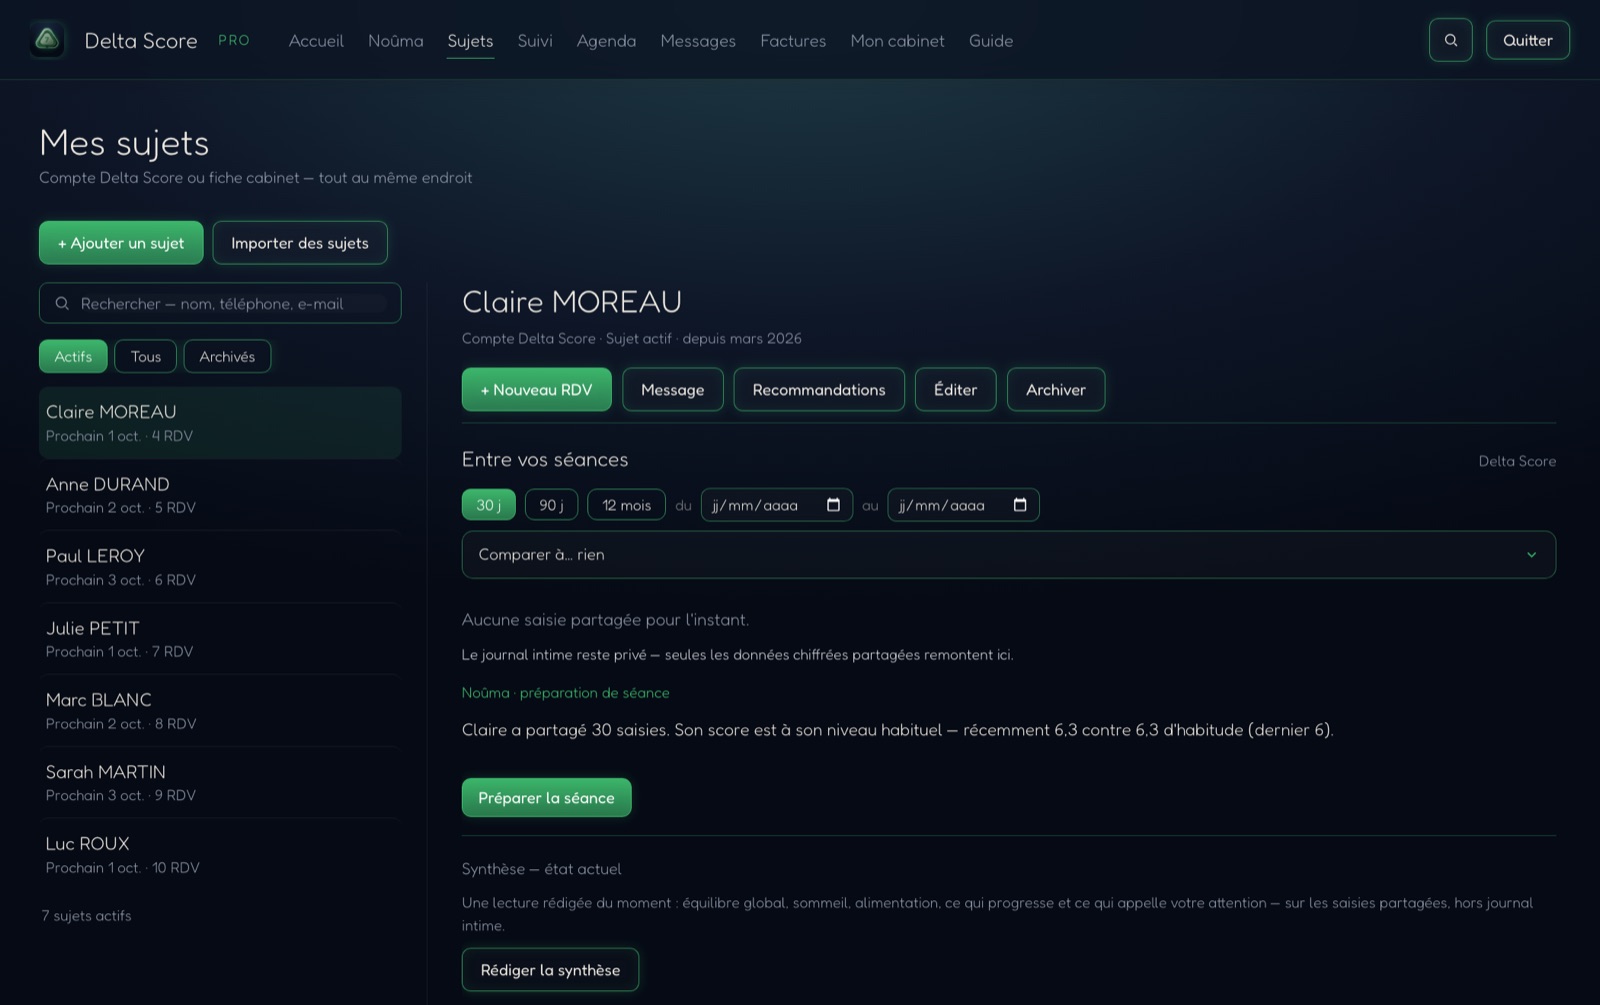Click the Quitter button

pos(1527,40)
